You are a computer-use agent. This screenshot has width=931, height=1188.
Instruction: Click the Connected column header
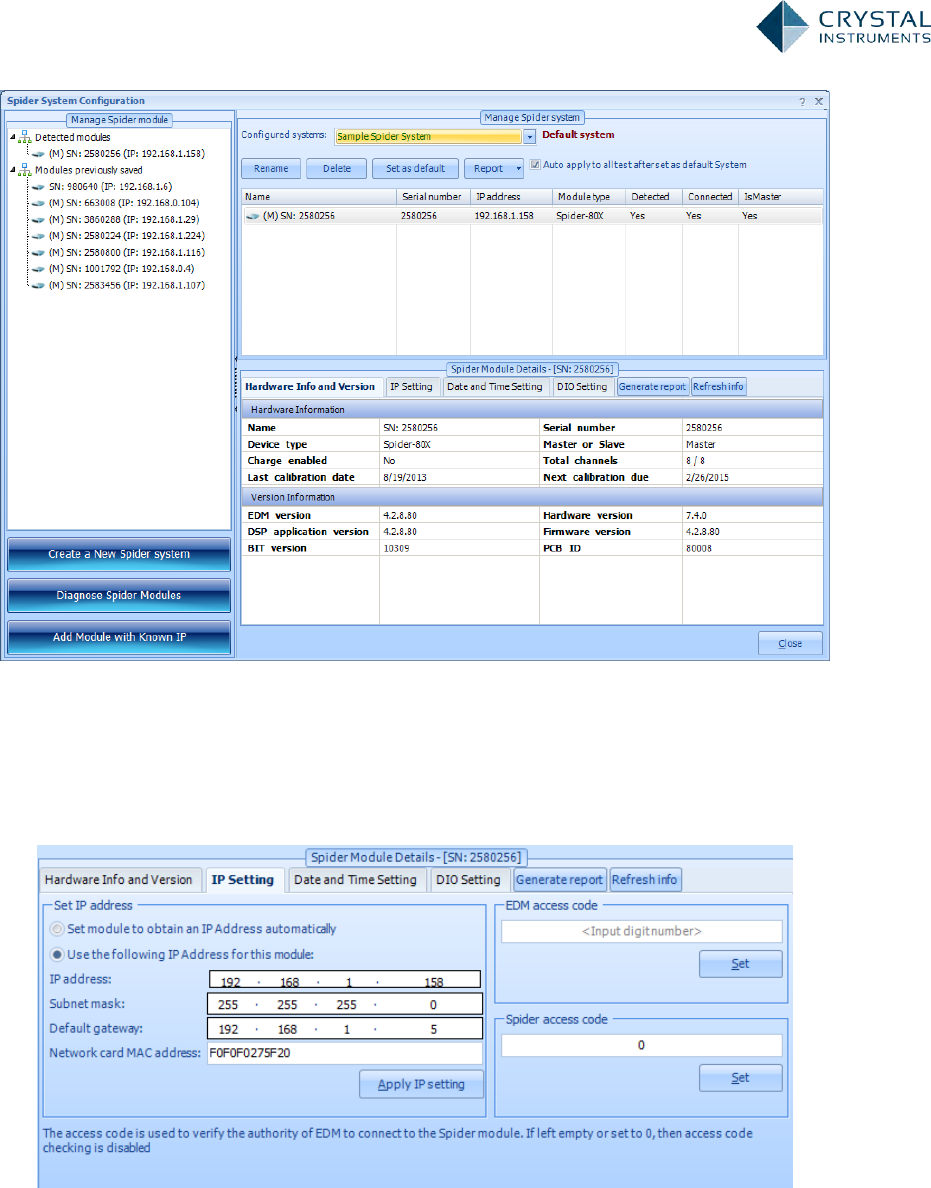coord(711,196)
